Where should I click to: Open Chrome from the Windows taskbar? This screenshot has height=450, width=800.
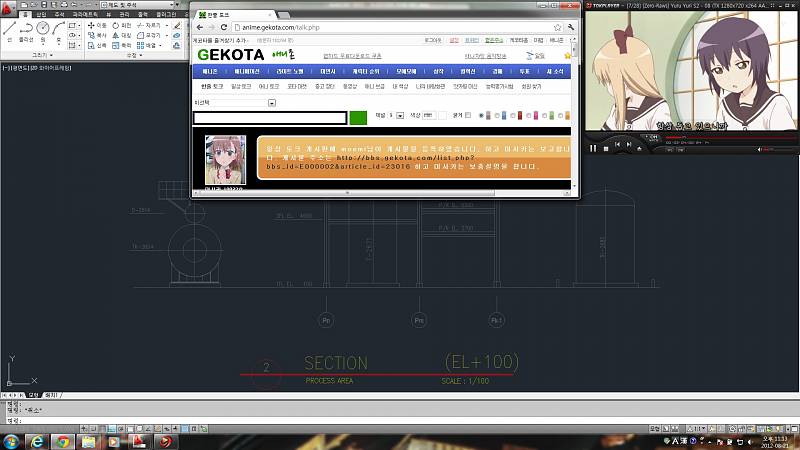63,441
